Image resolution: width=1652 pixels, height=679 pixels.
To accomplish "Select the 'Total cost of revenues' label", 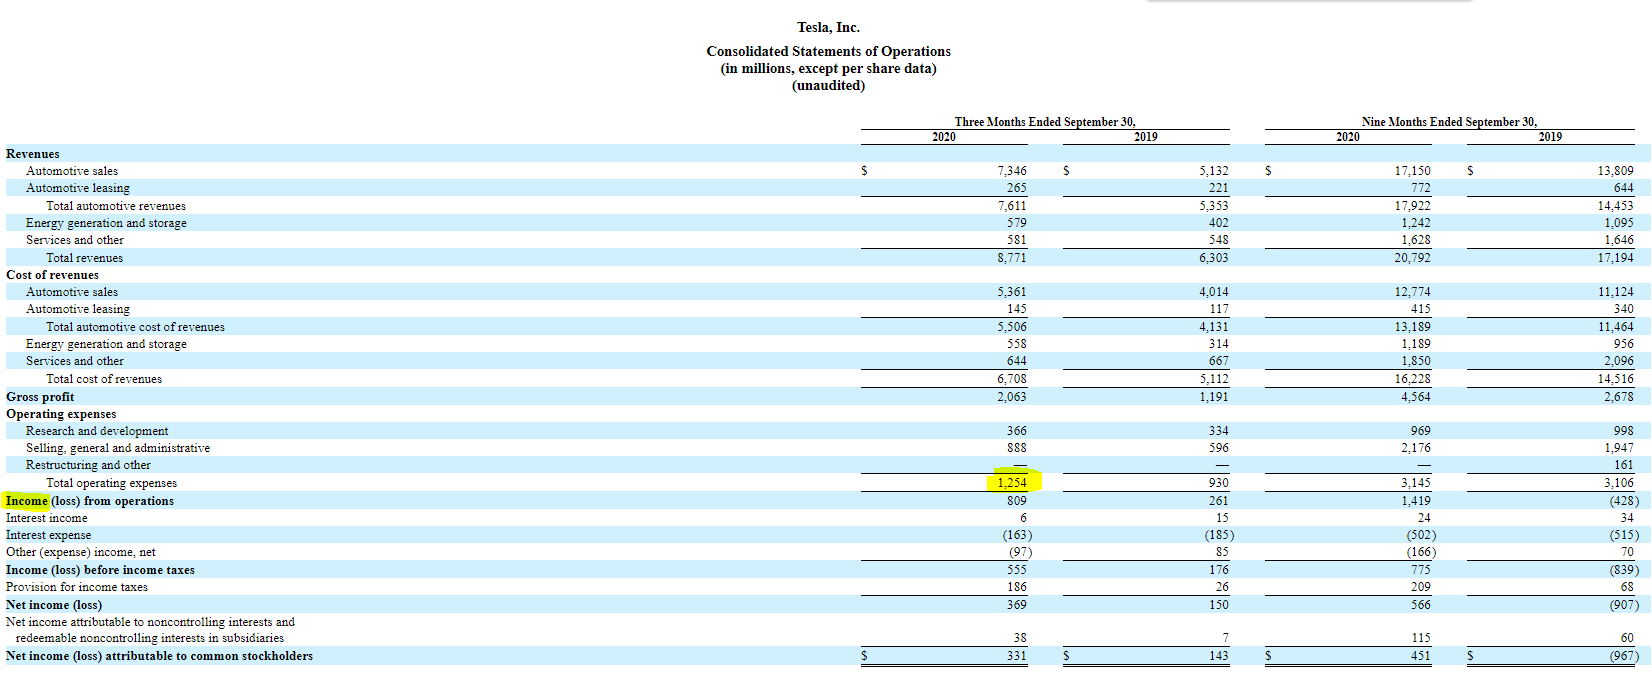I will [x=104, y=379].
